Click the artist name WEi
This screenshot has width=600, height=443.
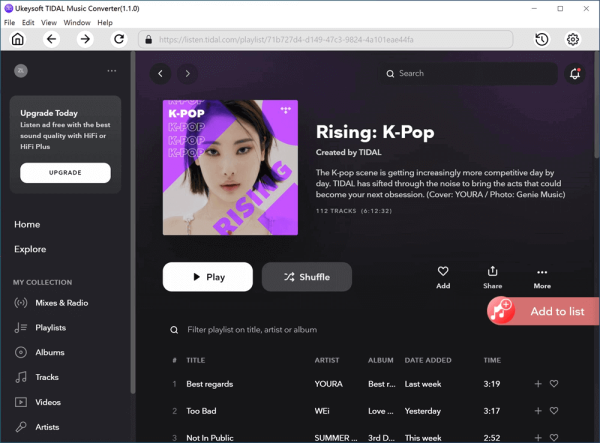(322, 411)
